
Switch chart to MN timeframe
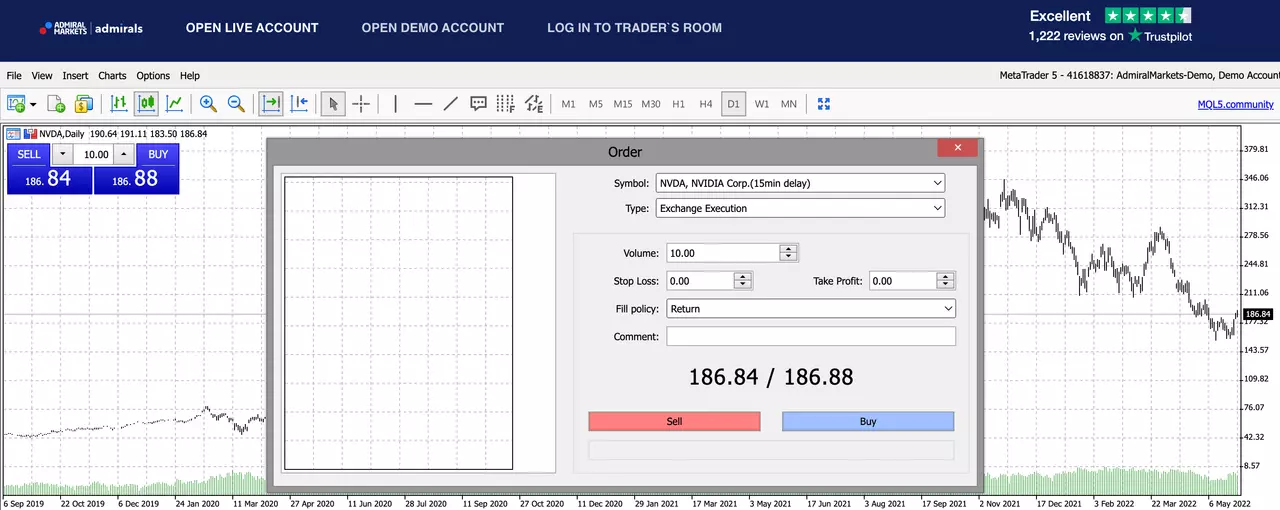789,104
